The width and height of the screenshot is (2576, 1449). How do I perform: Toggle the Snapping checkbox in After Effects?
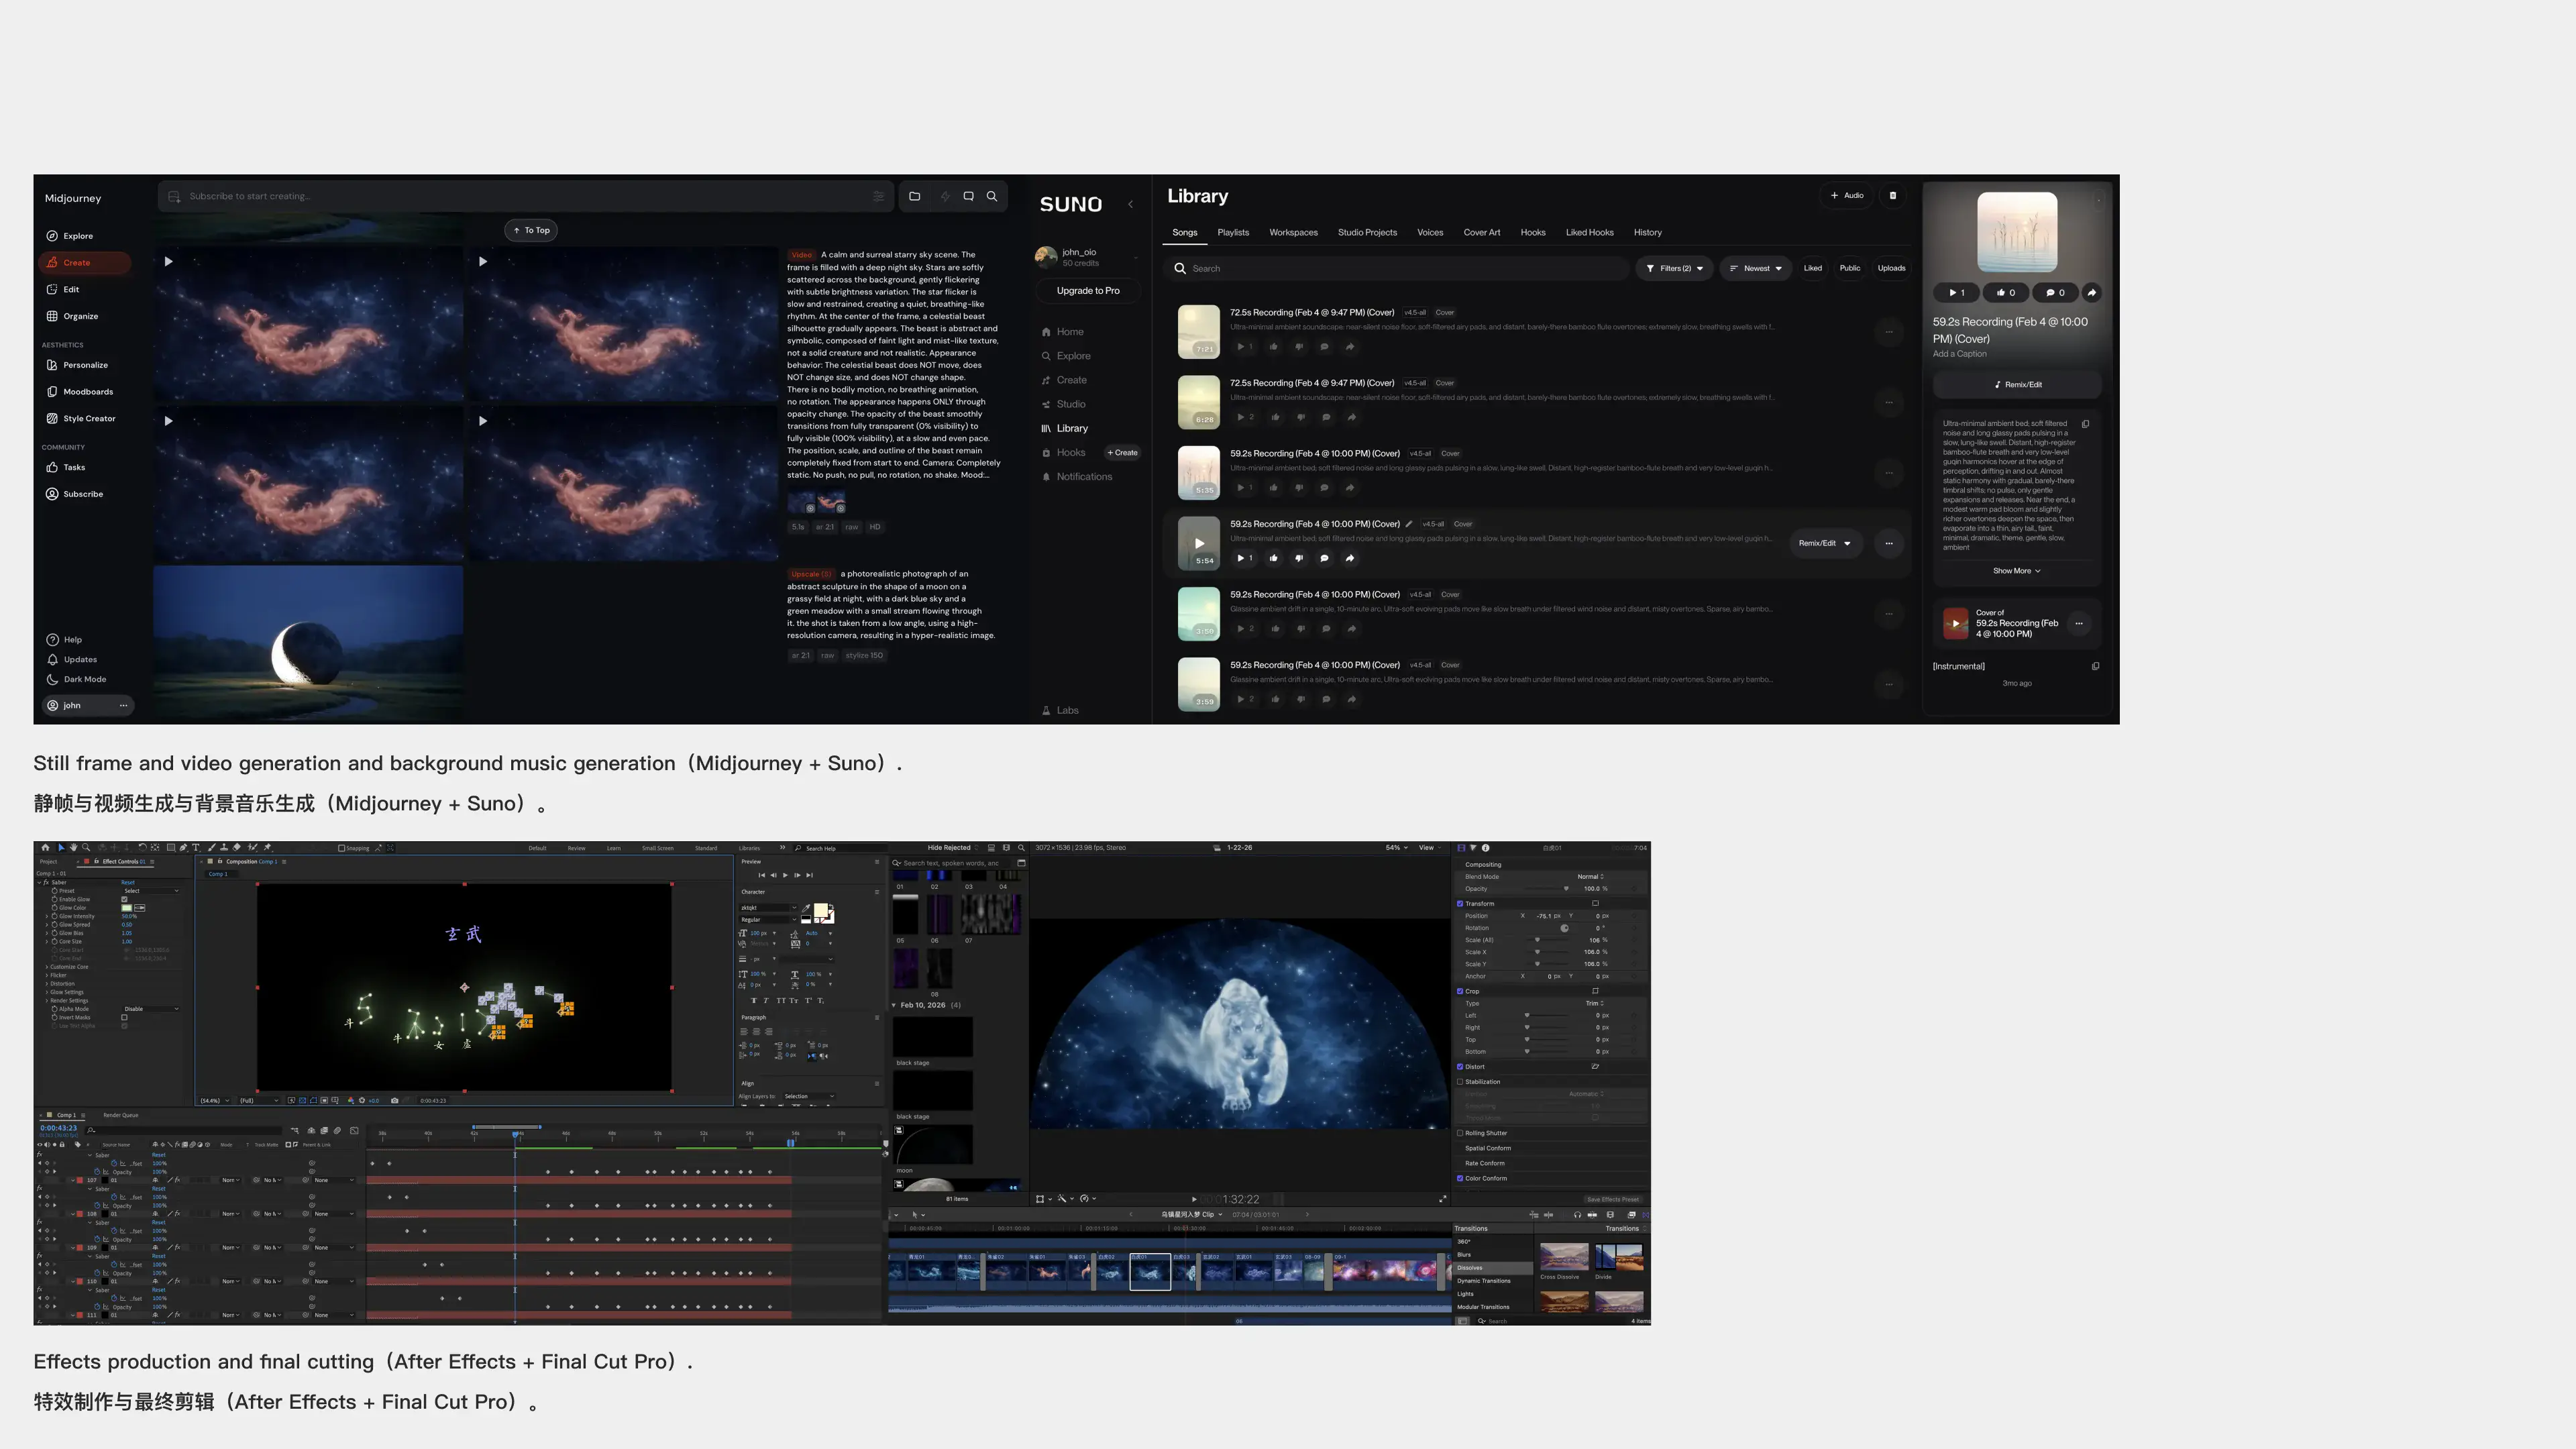coord(342,848)
